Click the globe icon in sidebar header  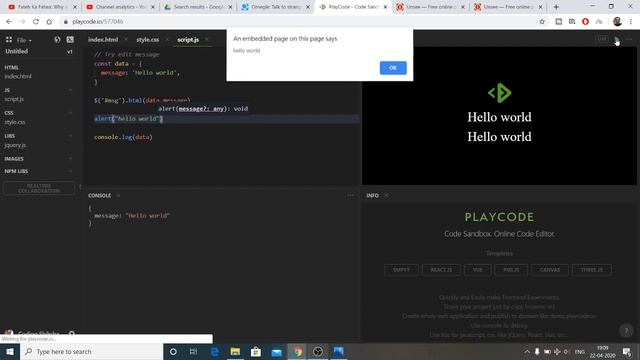pos(57,40)
